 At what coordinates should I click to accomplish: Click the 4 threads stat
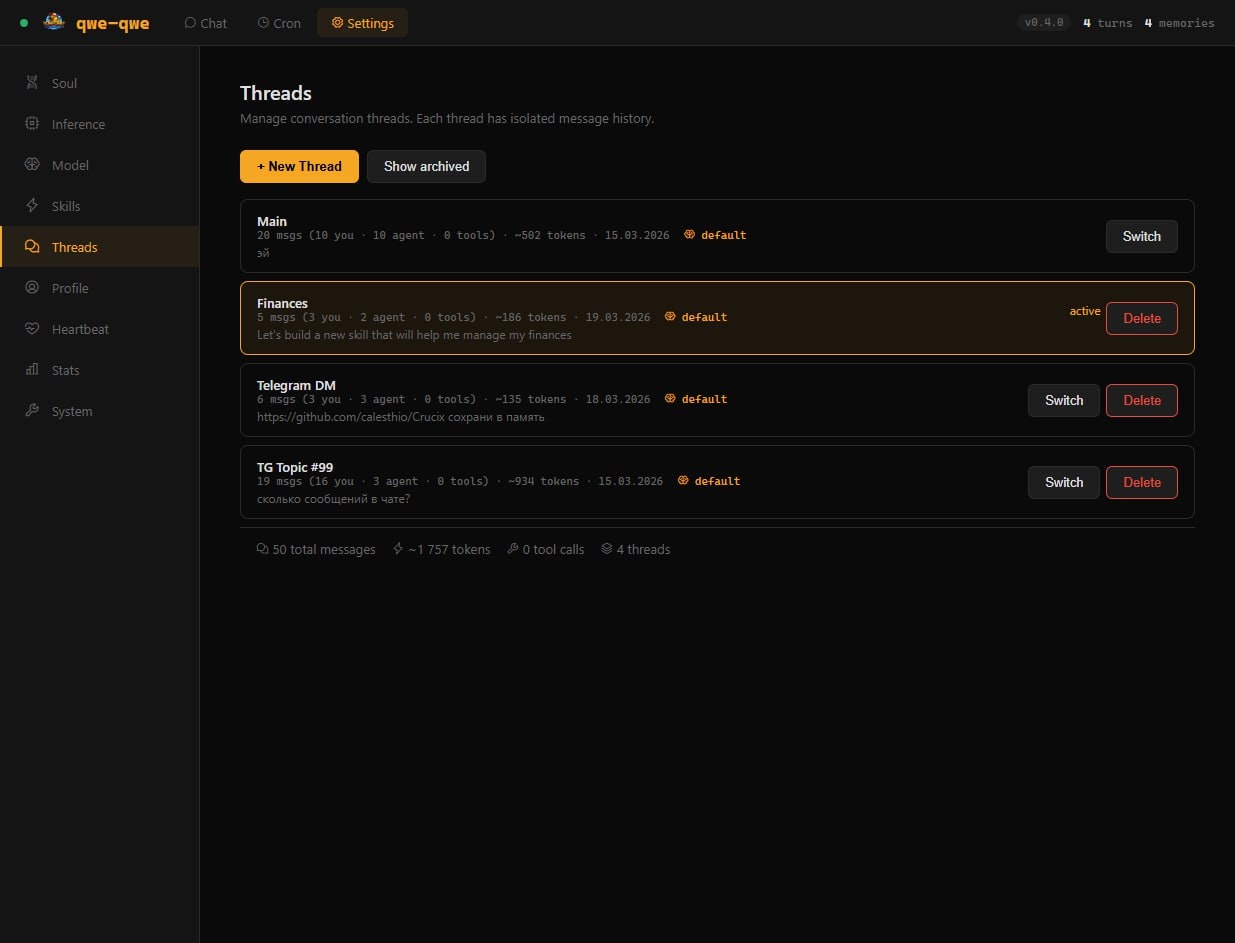pos(636,549)
